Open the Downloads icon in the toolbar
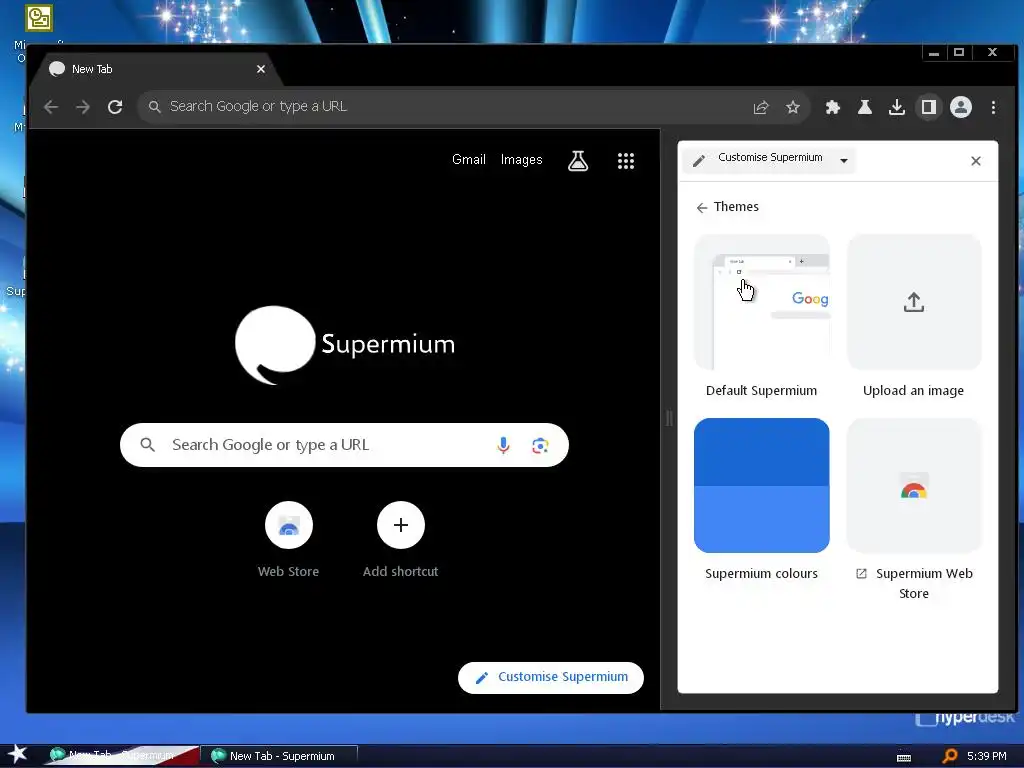1024x768 pixels. (897, 107)
